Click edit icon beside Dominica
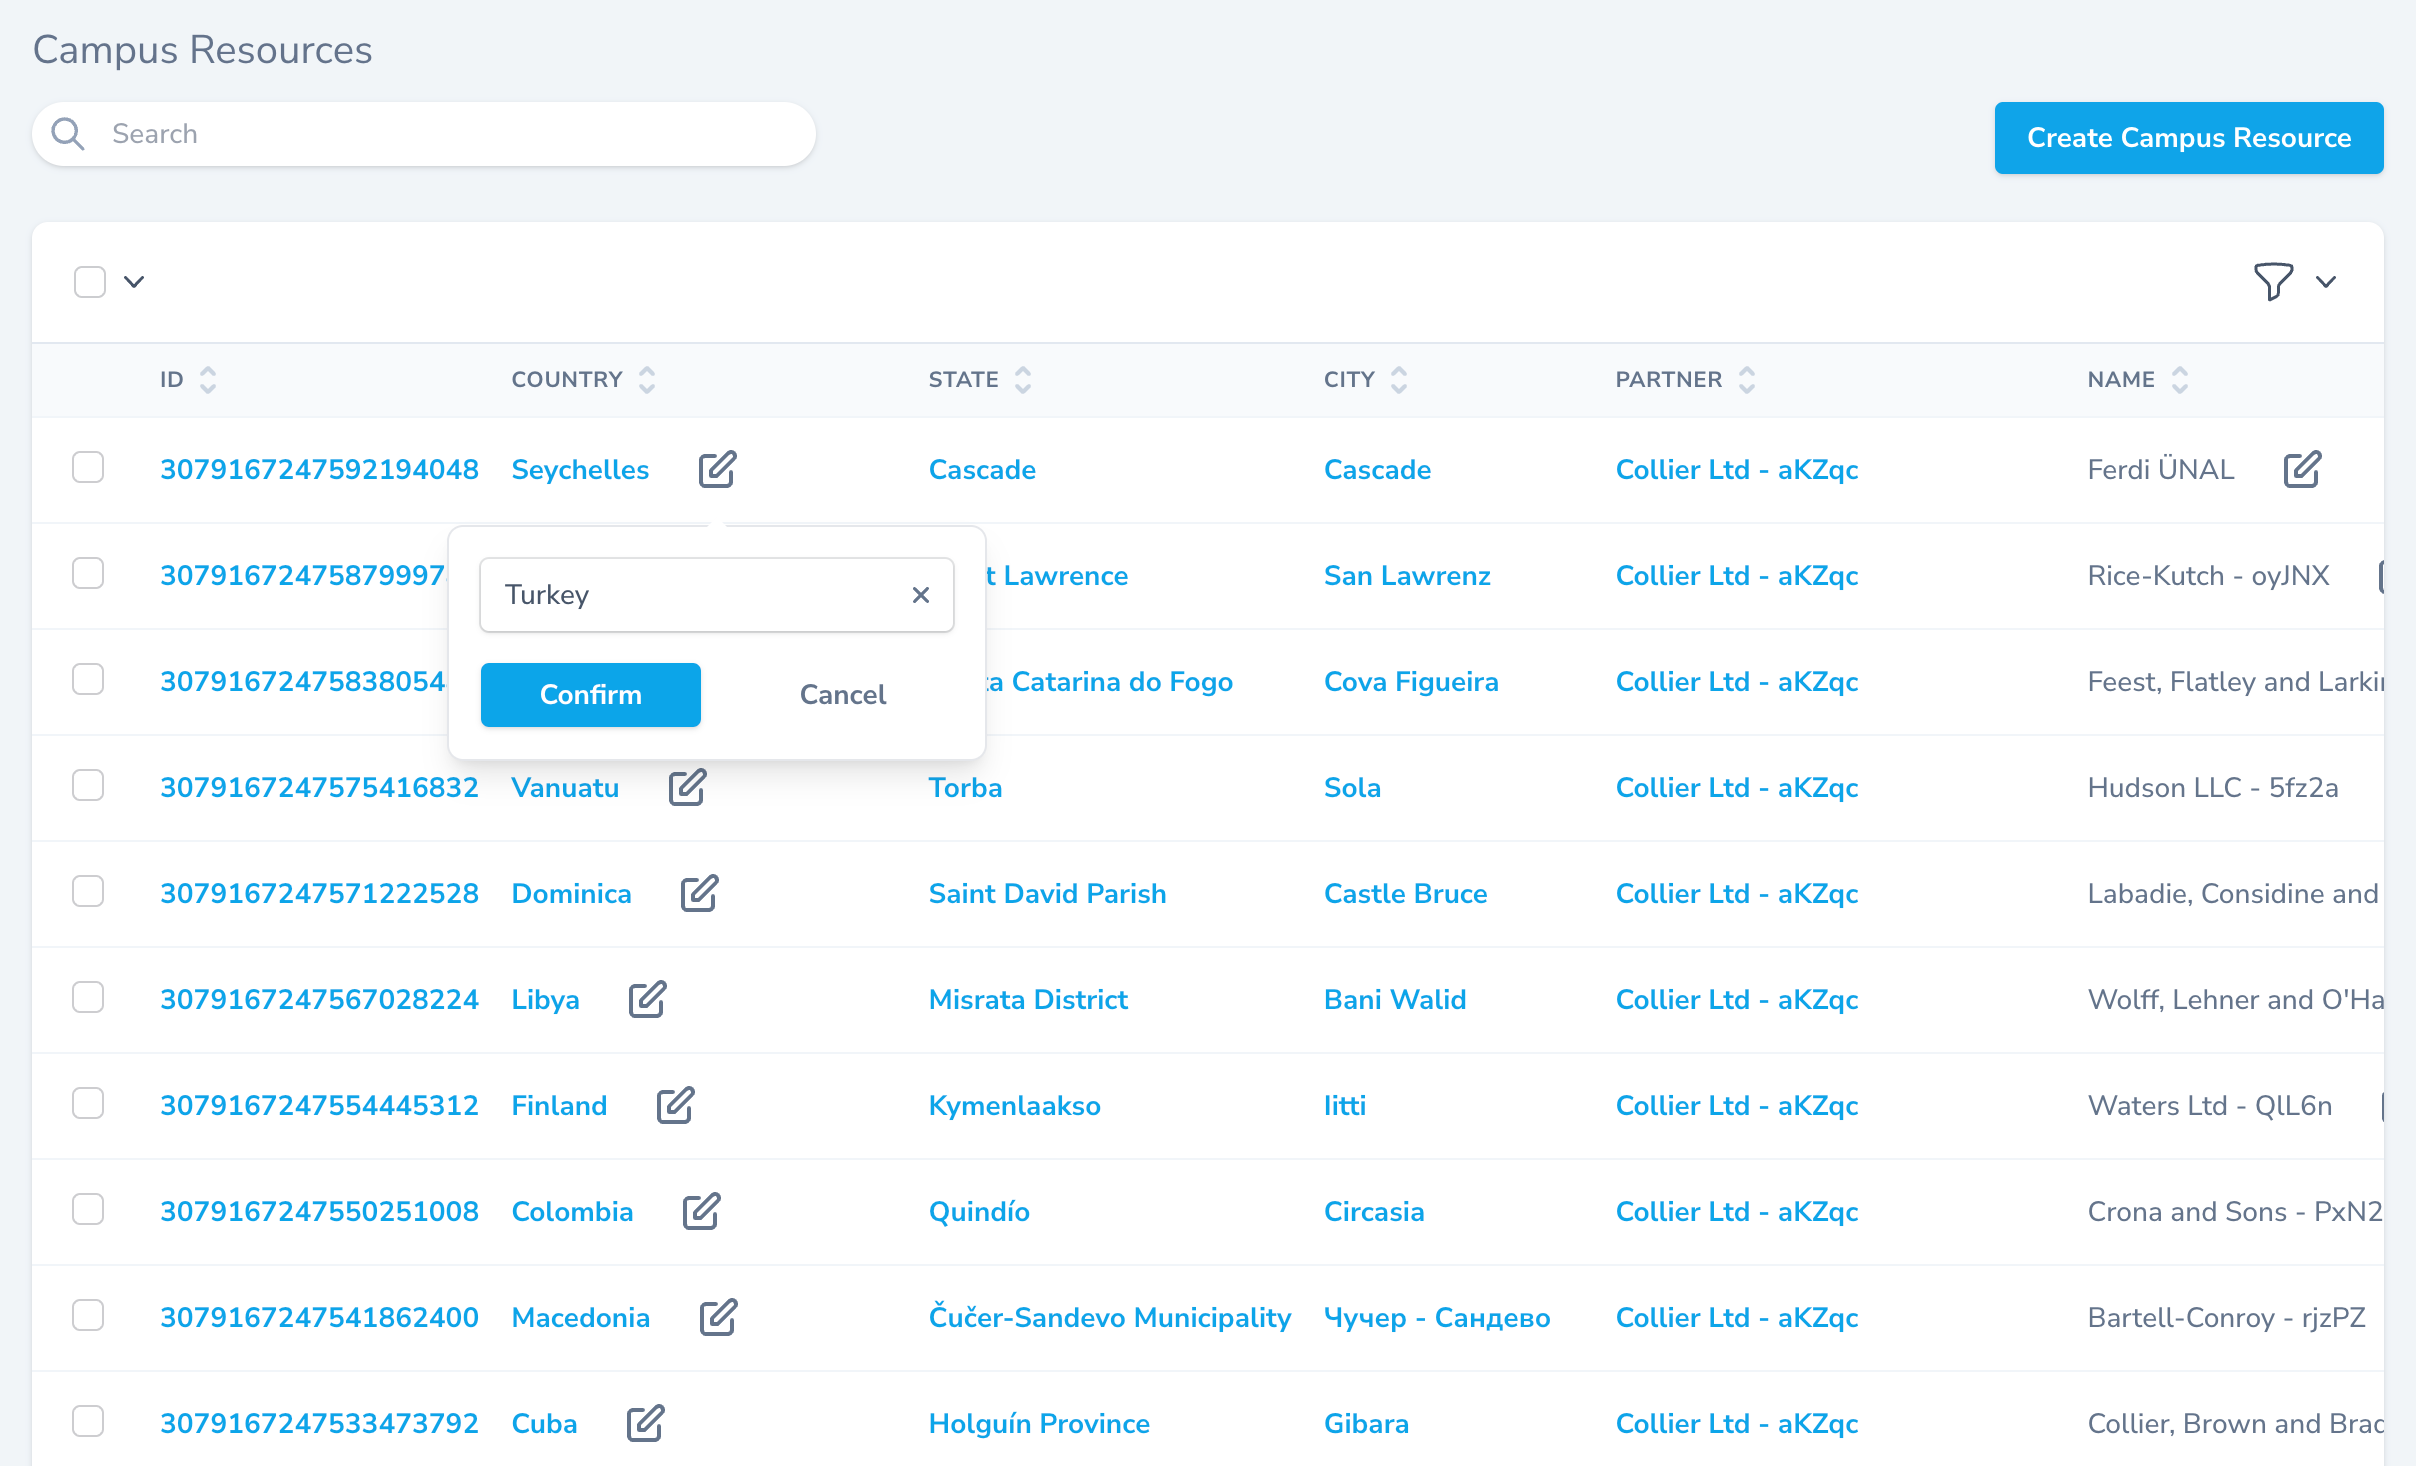 (699, 893)
